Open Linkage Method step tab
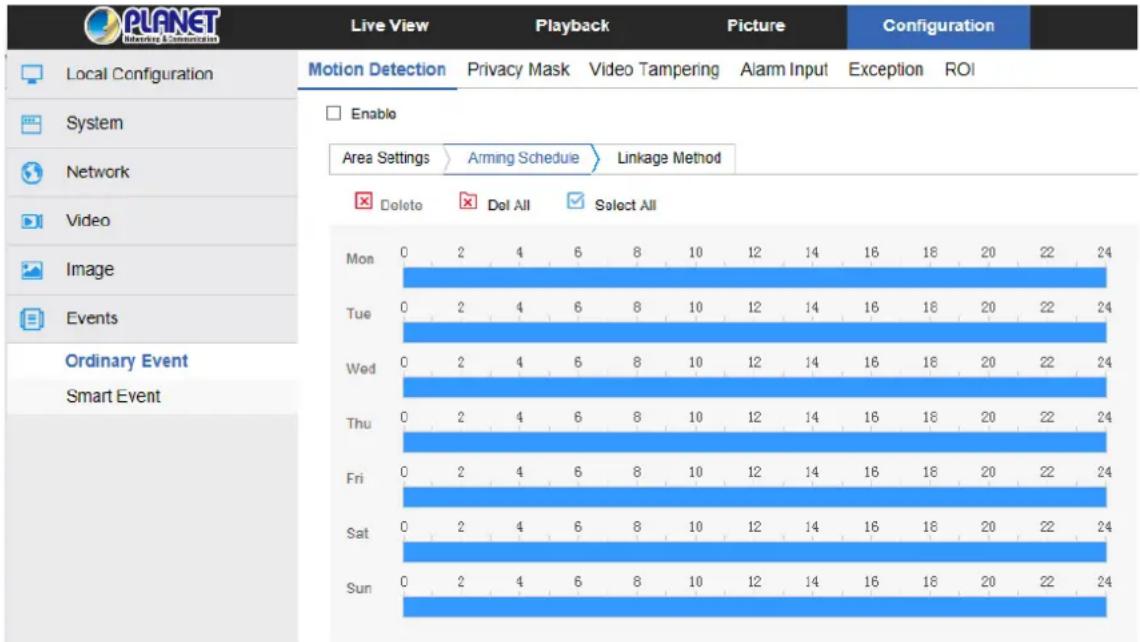1140x642 pixels. (x=669, y=158)
